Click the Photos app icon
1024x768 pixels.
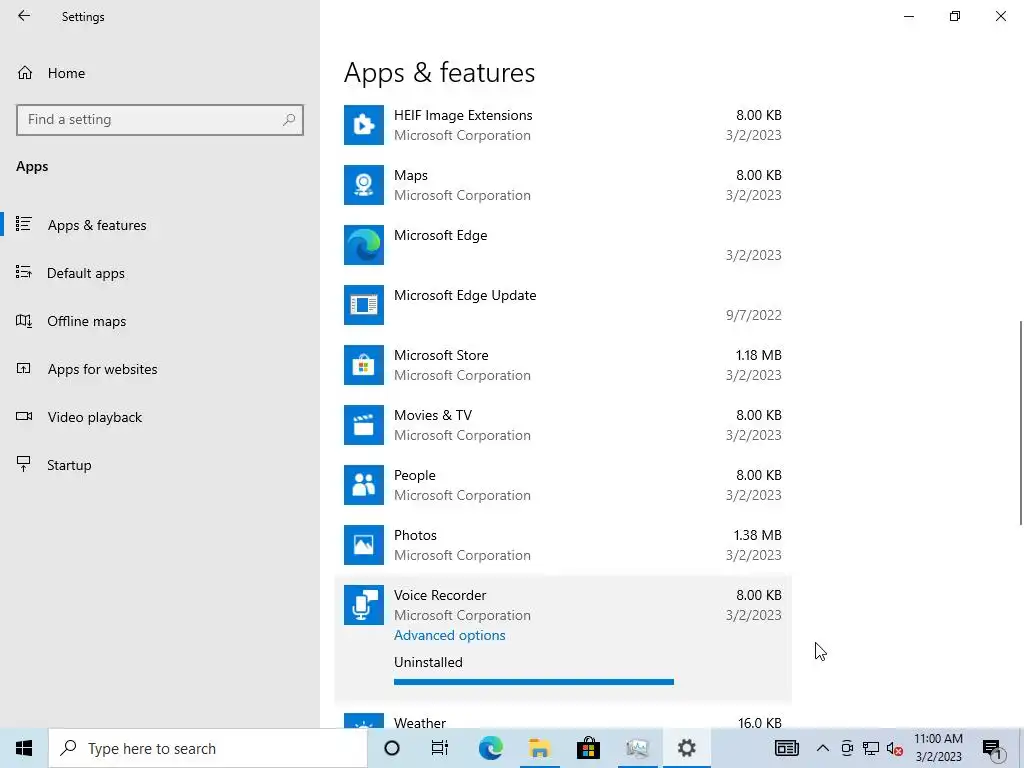coord(364,545)
